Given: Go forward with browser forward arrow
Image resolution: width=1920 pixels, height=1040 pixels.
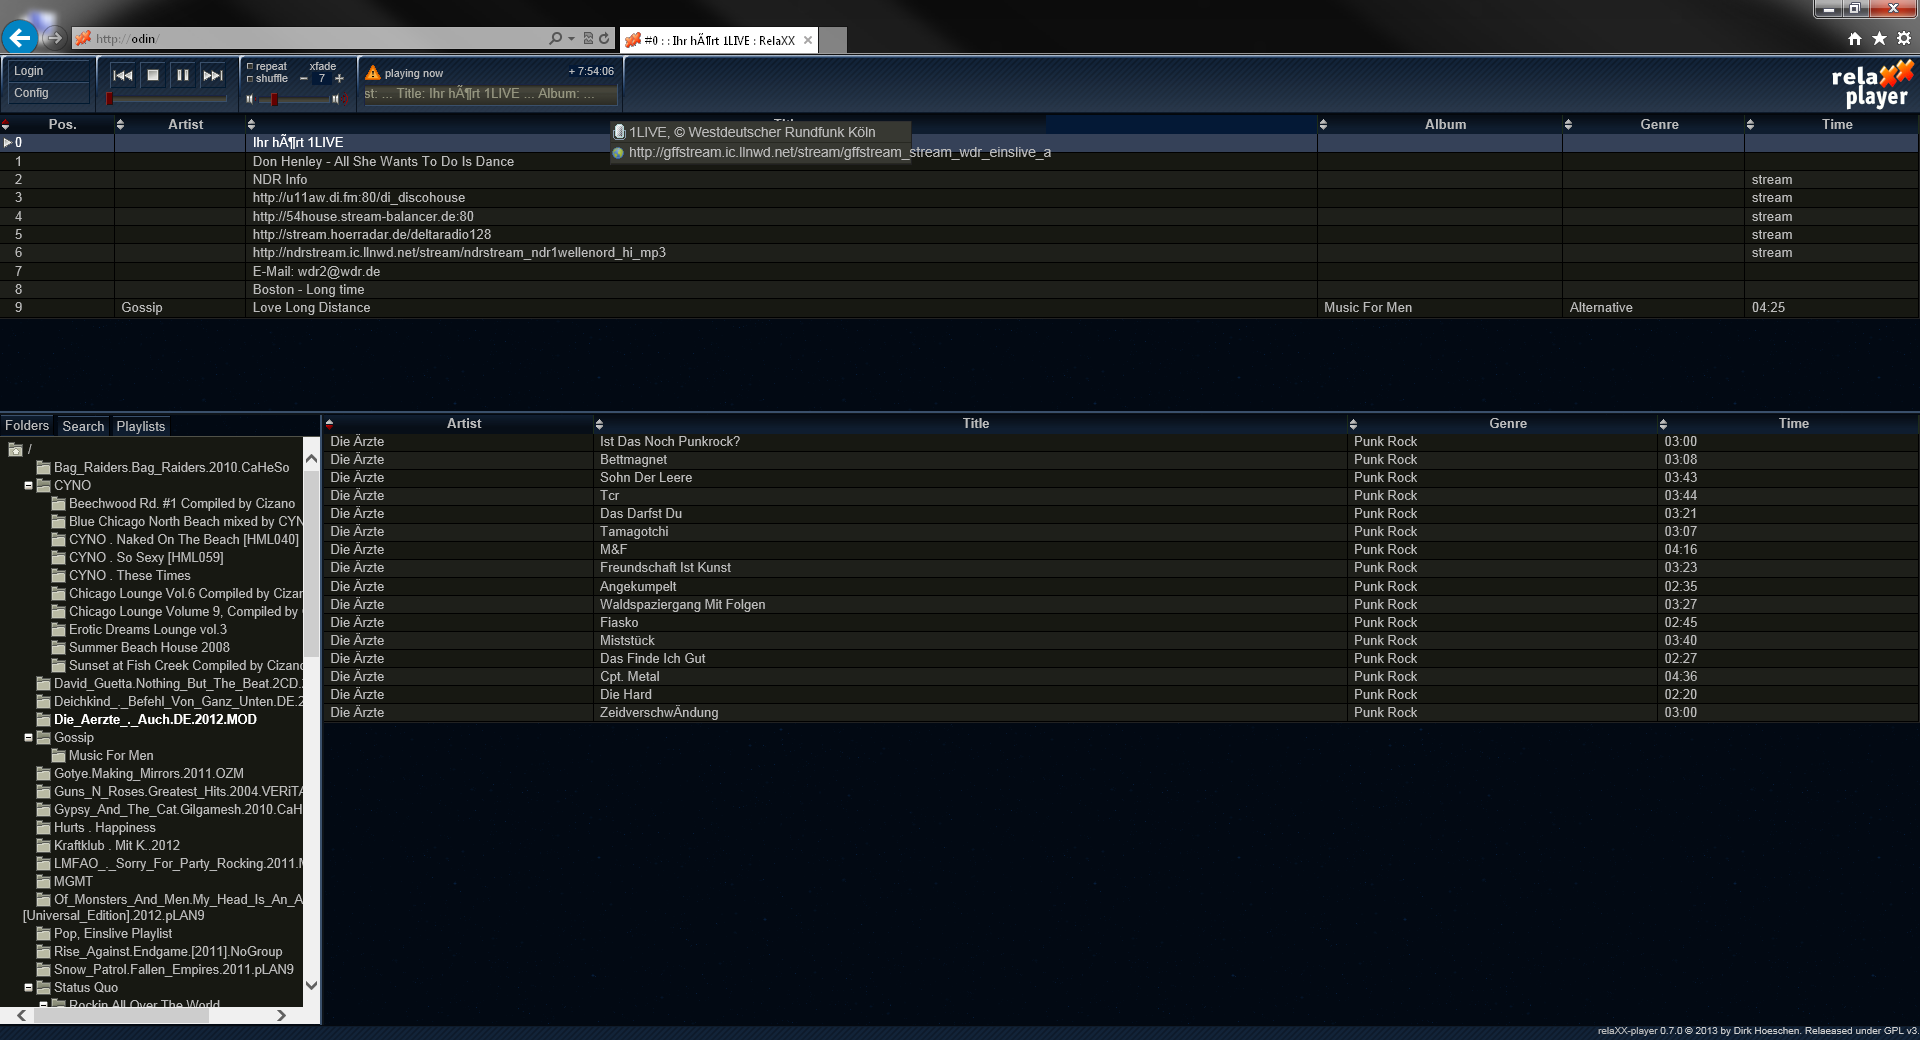Looking at the screenshot, I should (x=54, y=38).
